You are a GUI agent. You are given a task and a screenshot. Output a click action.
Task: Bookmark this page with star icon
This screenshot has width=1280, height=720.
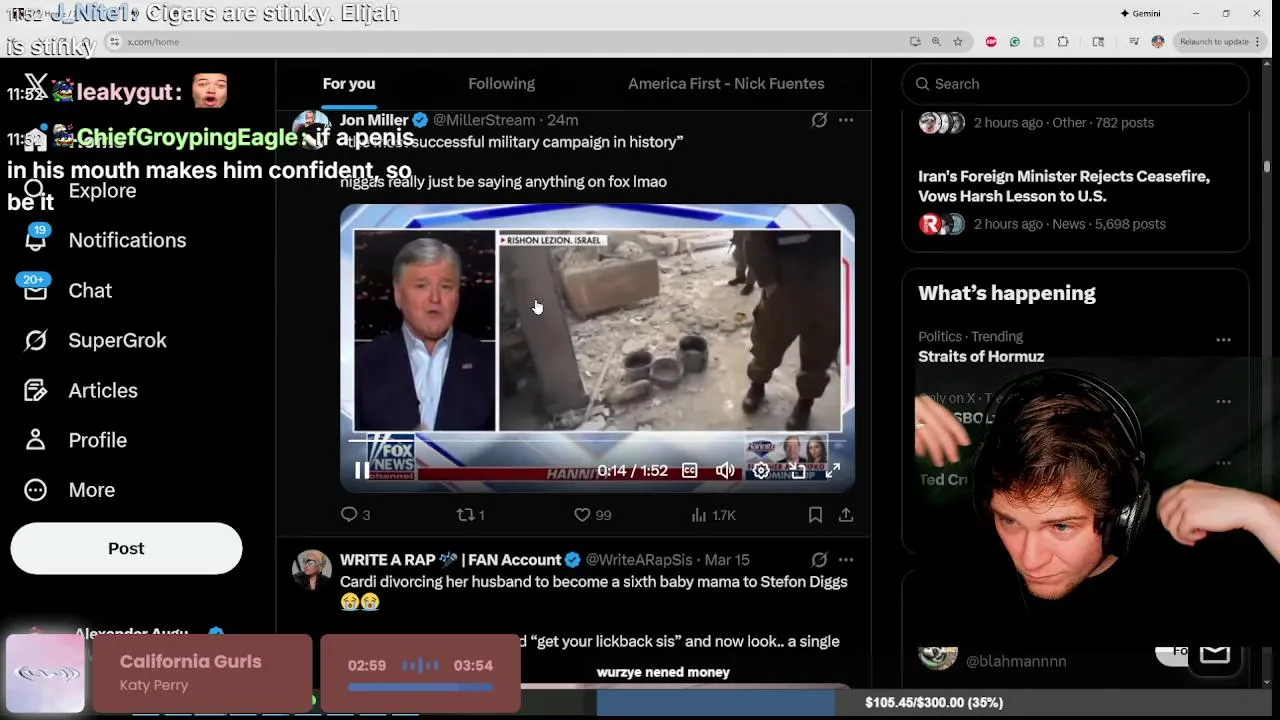(958, 42)
